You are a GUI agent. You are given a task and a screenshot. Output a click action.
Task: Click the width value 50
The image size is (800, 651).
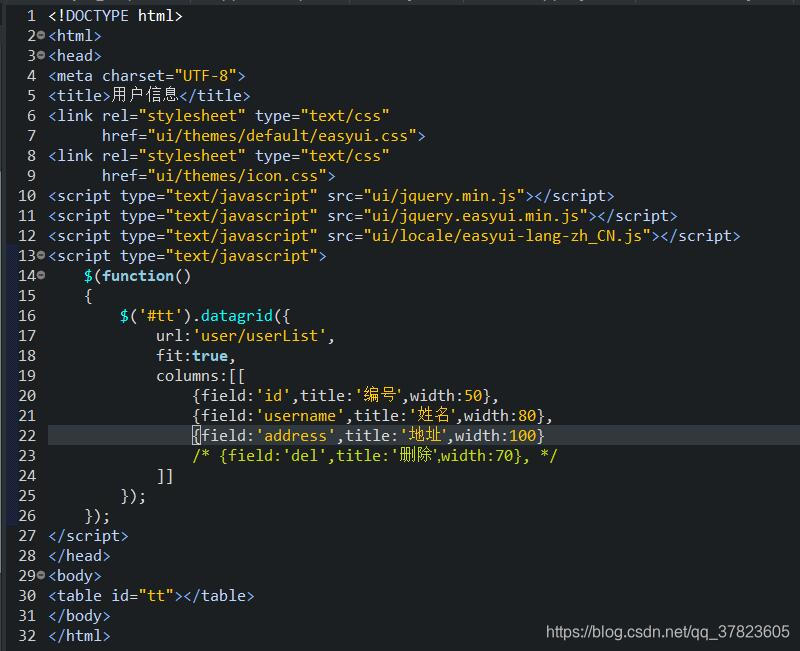tap(473, 396)
